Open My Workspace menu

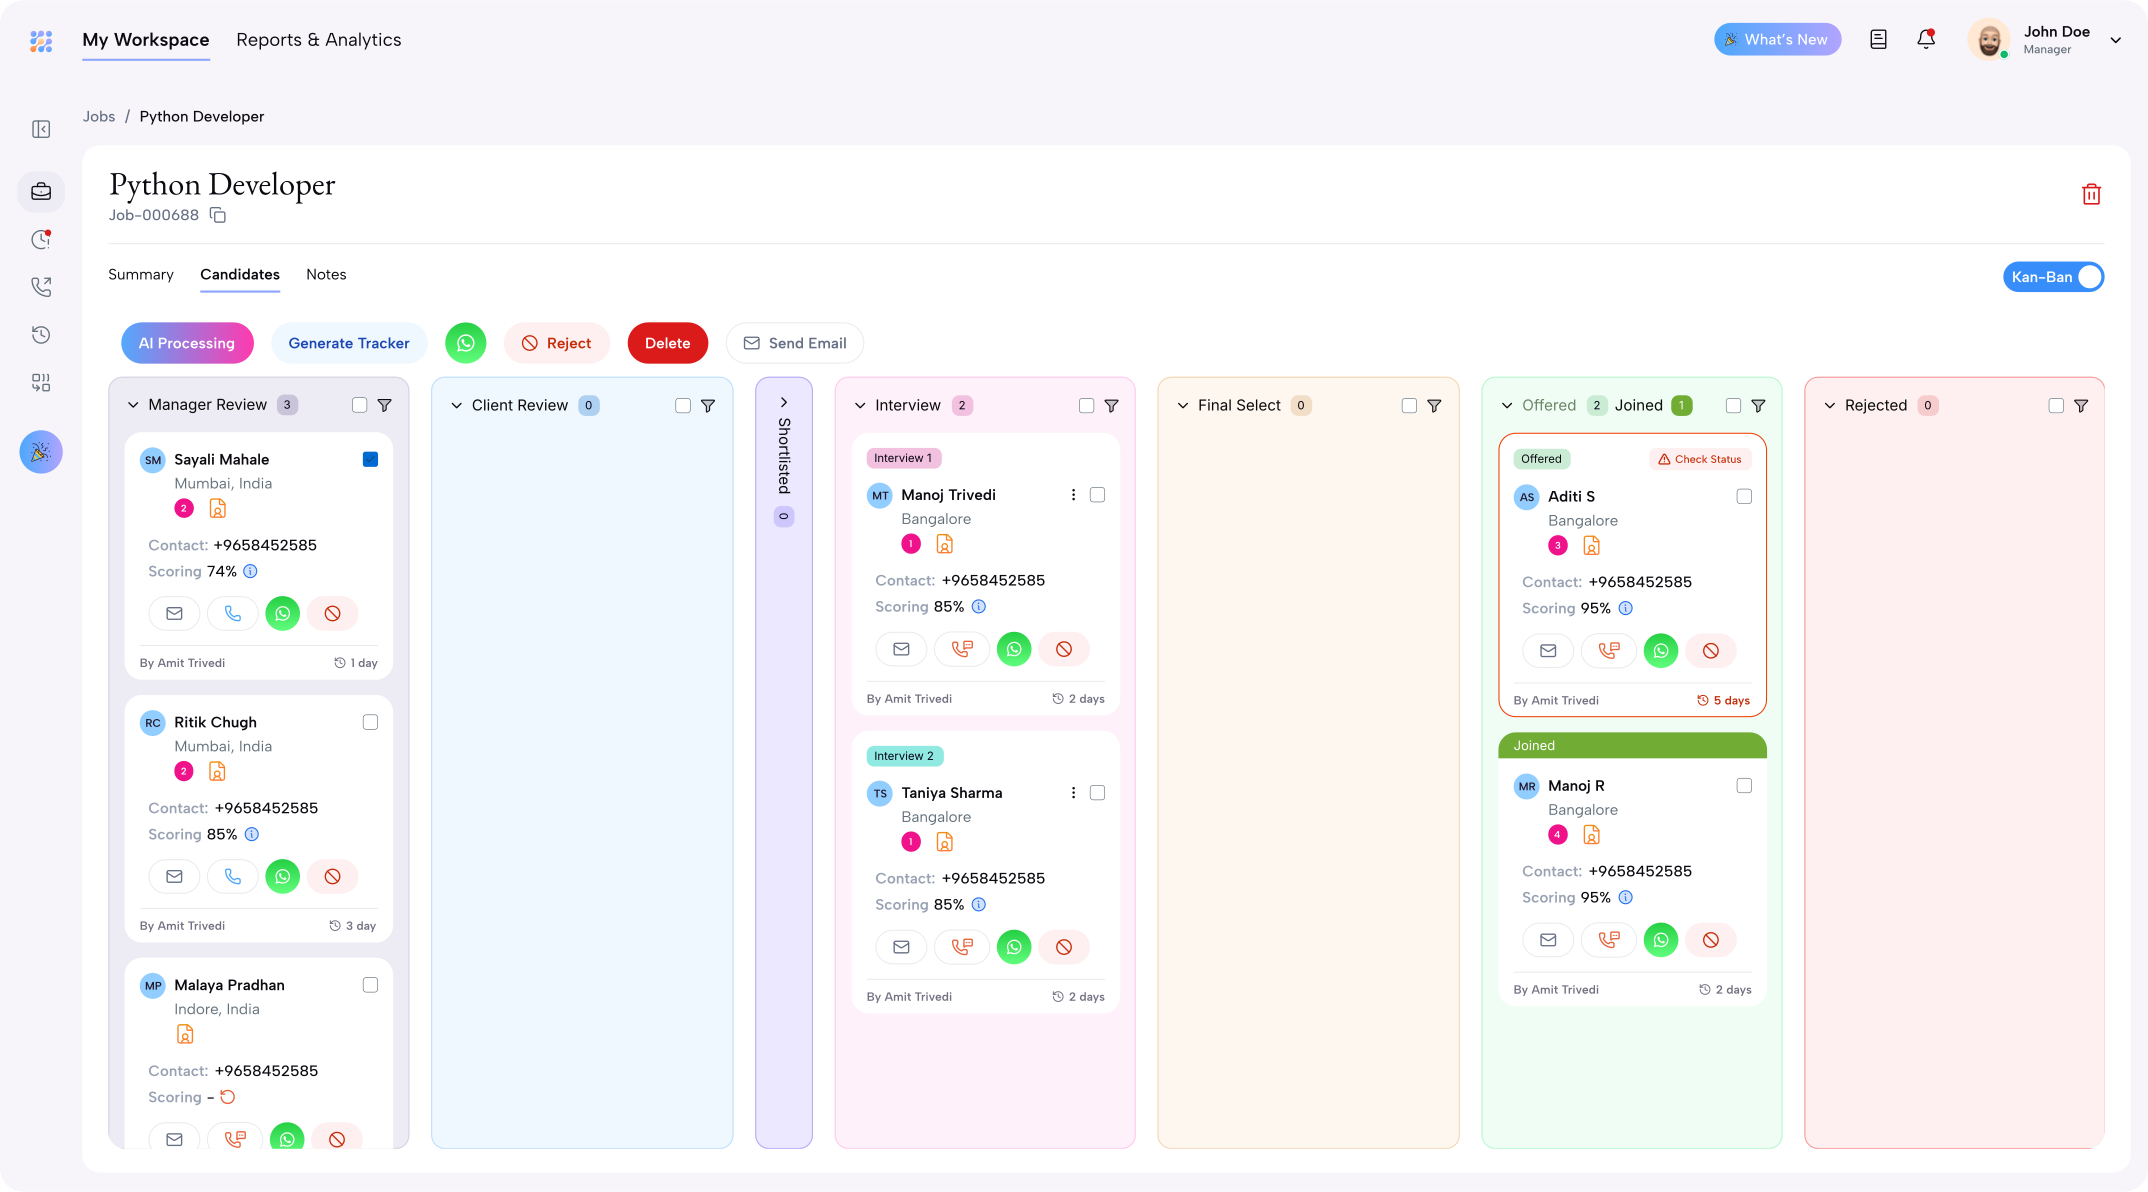point(146,40)
